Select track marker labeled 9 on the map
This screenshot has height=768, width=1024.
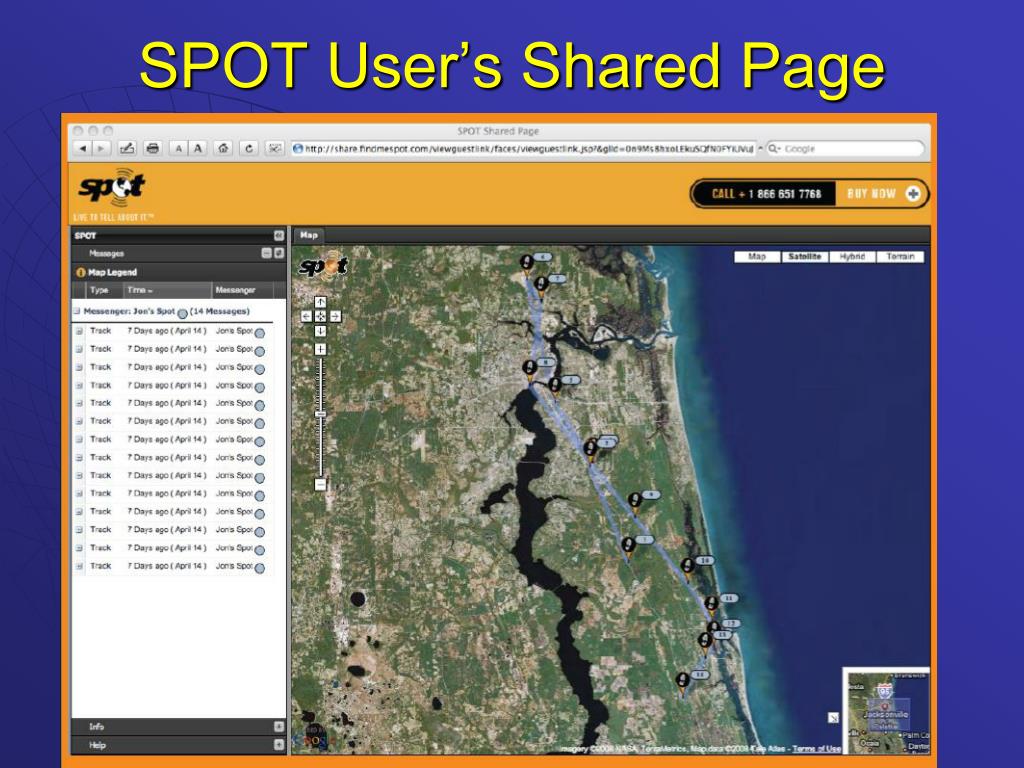pos(633,502)
